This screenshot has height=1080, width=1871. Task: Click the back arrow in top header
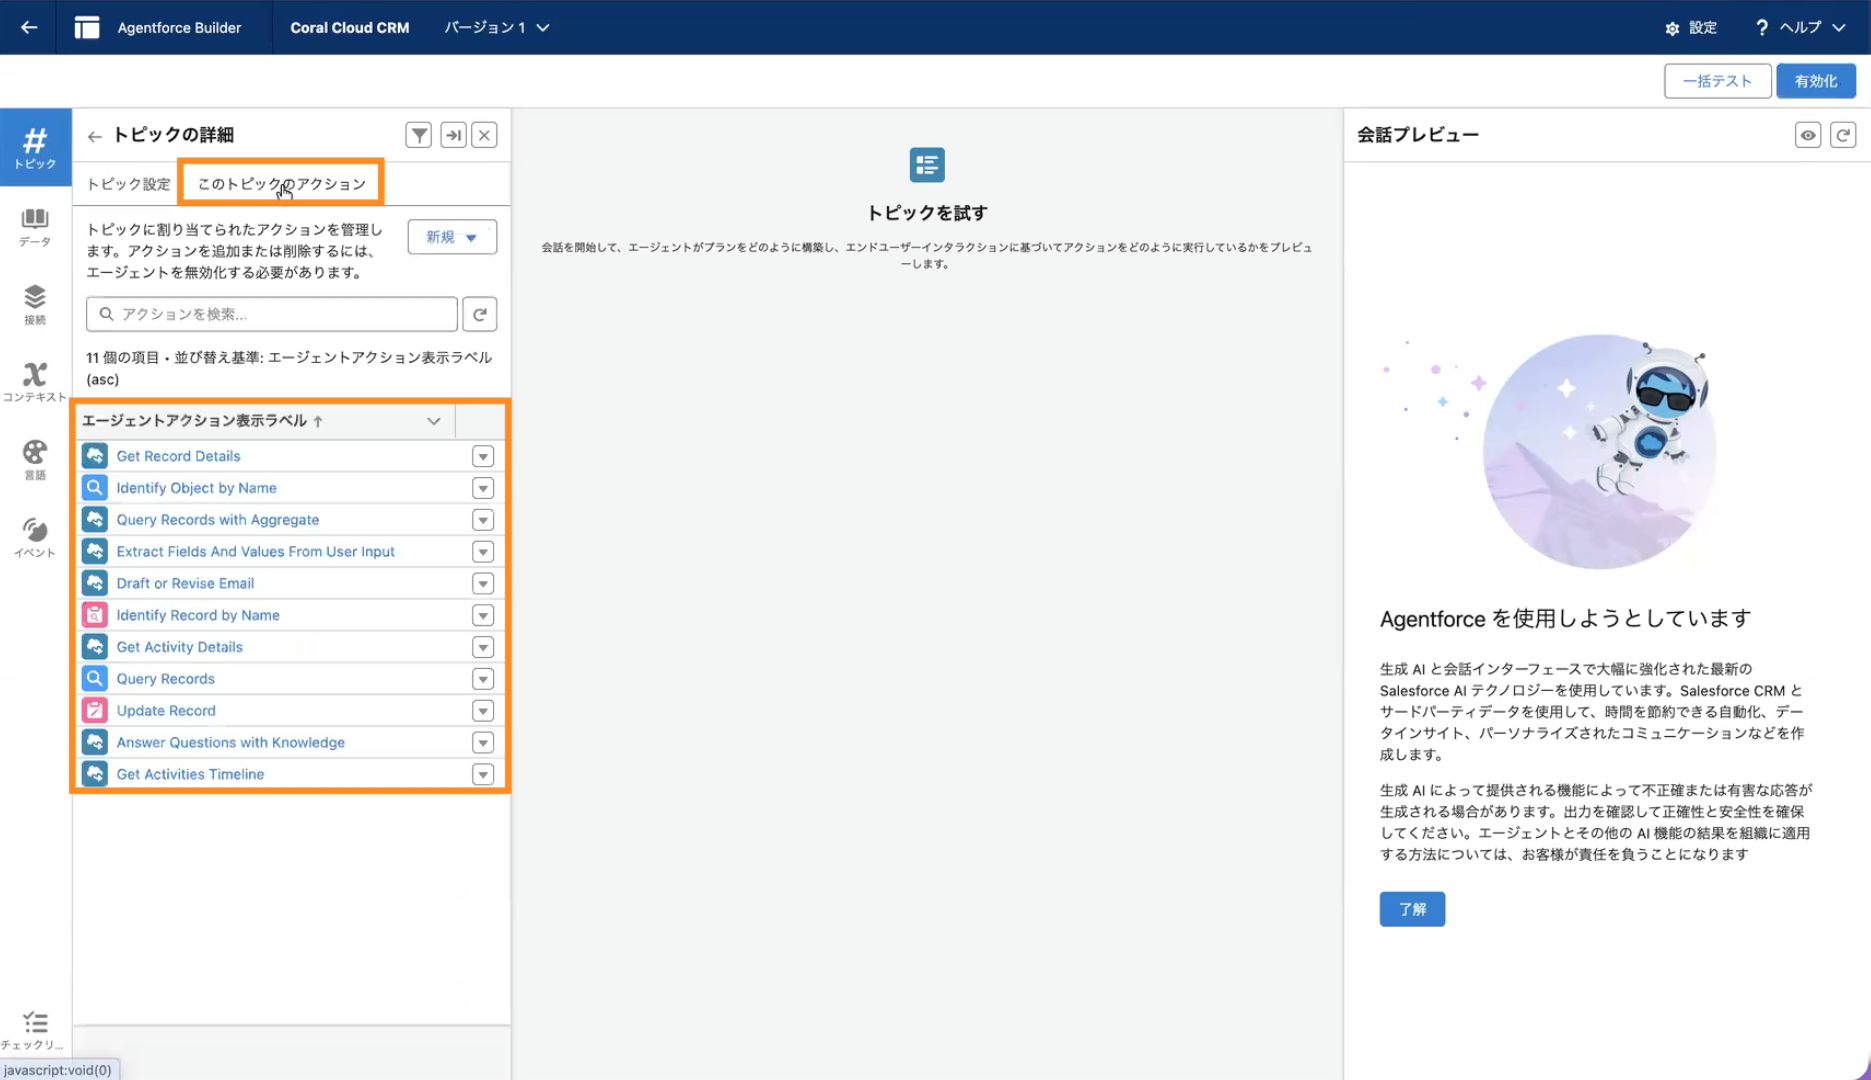29,27
